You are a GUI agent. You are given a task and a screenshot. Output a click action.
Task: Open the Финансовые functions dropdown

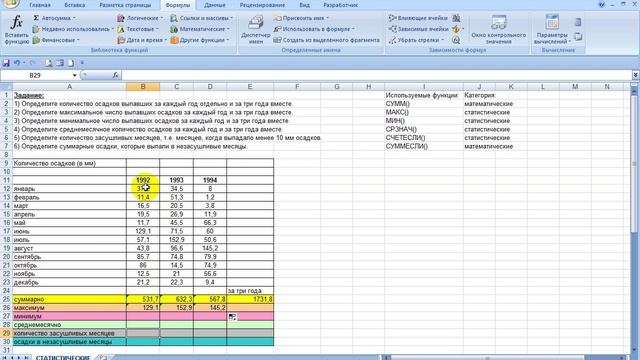(x=56, y=40)
